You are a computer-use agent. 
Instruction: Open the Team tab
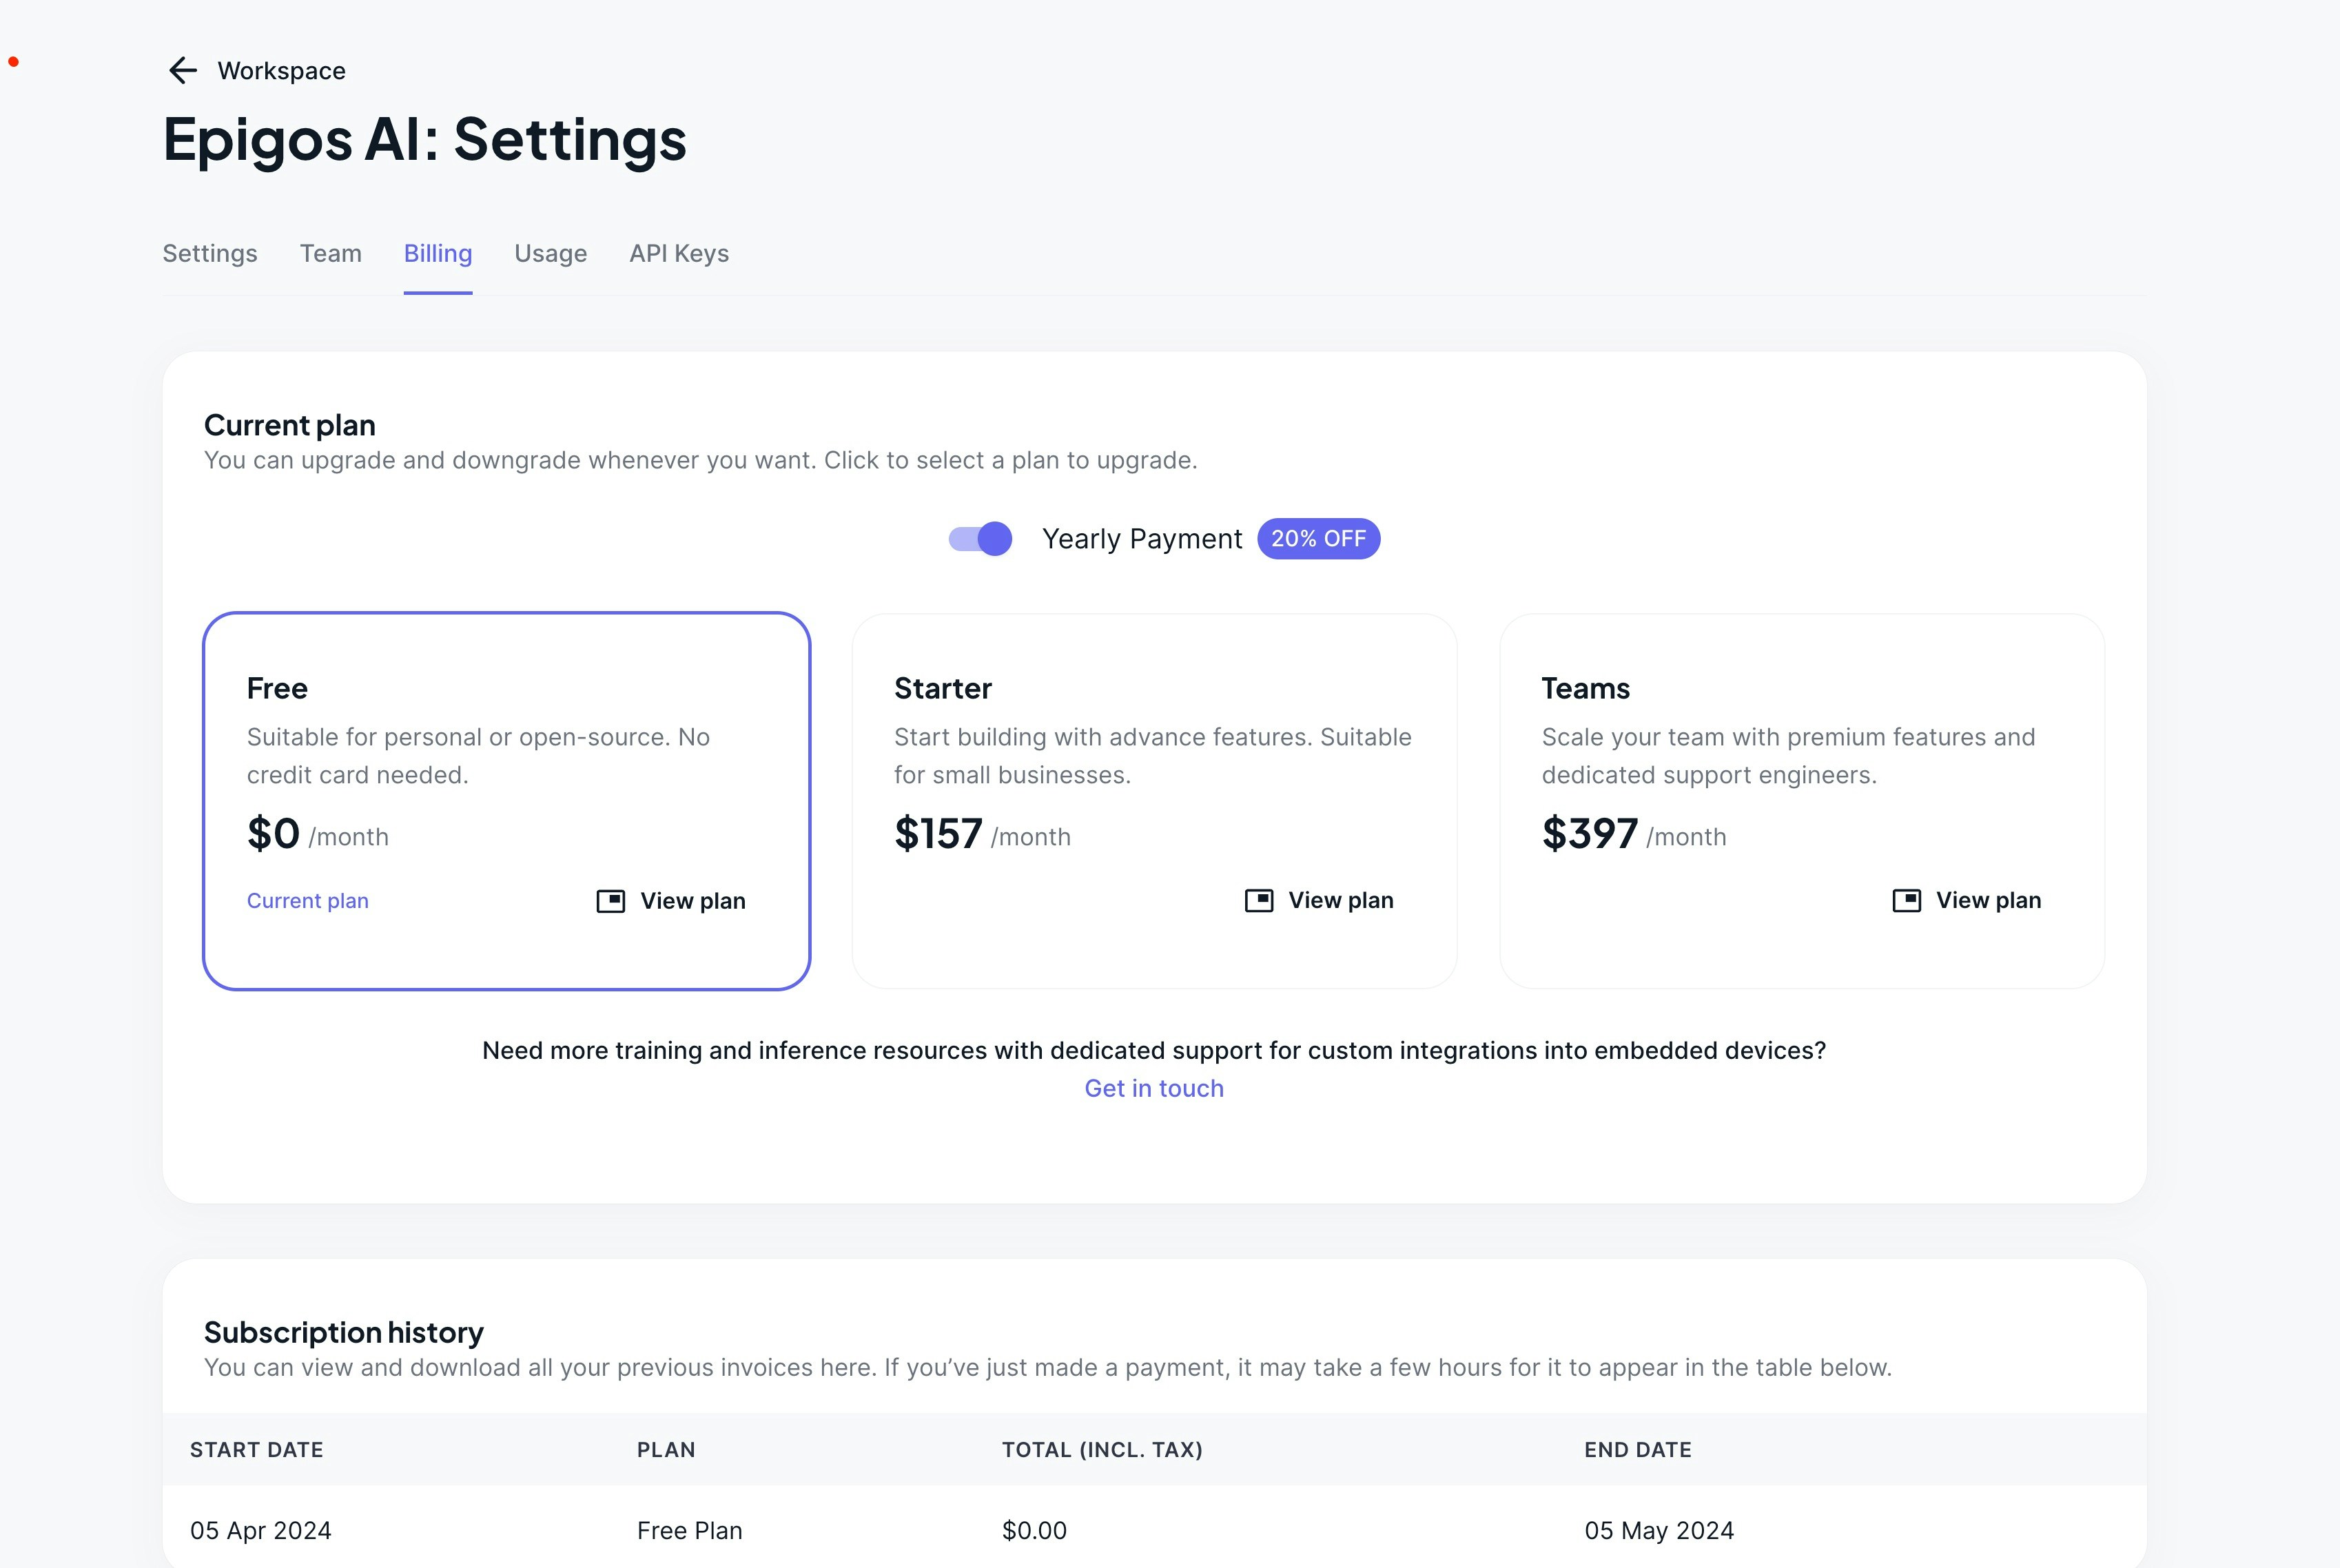tap(330, 253)
